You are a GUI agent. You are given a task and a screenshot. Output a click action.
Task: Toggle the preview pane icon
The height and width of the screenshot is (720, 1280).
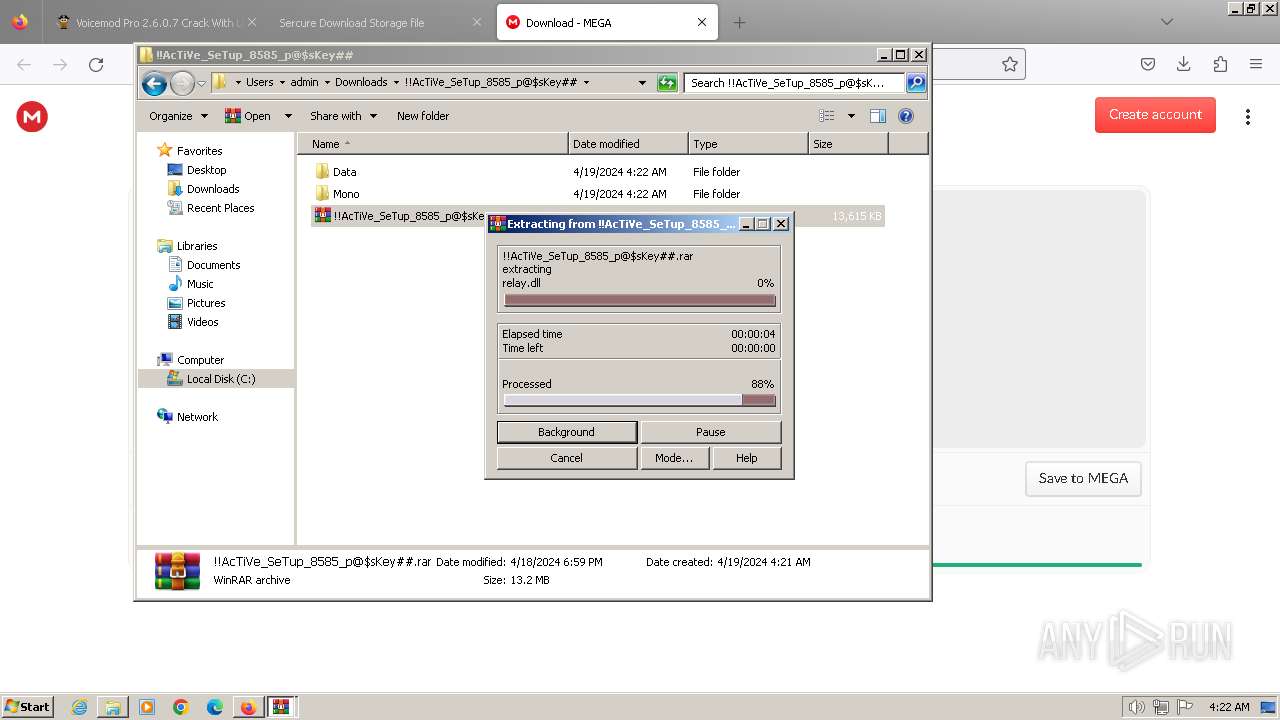[878, 116]
